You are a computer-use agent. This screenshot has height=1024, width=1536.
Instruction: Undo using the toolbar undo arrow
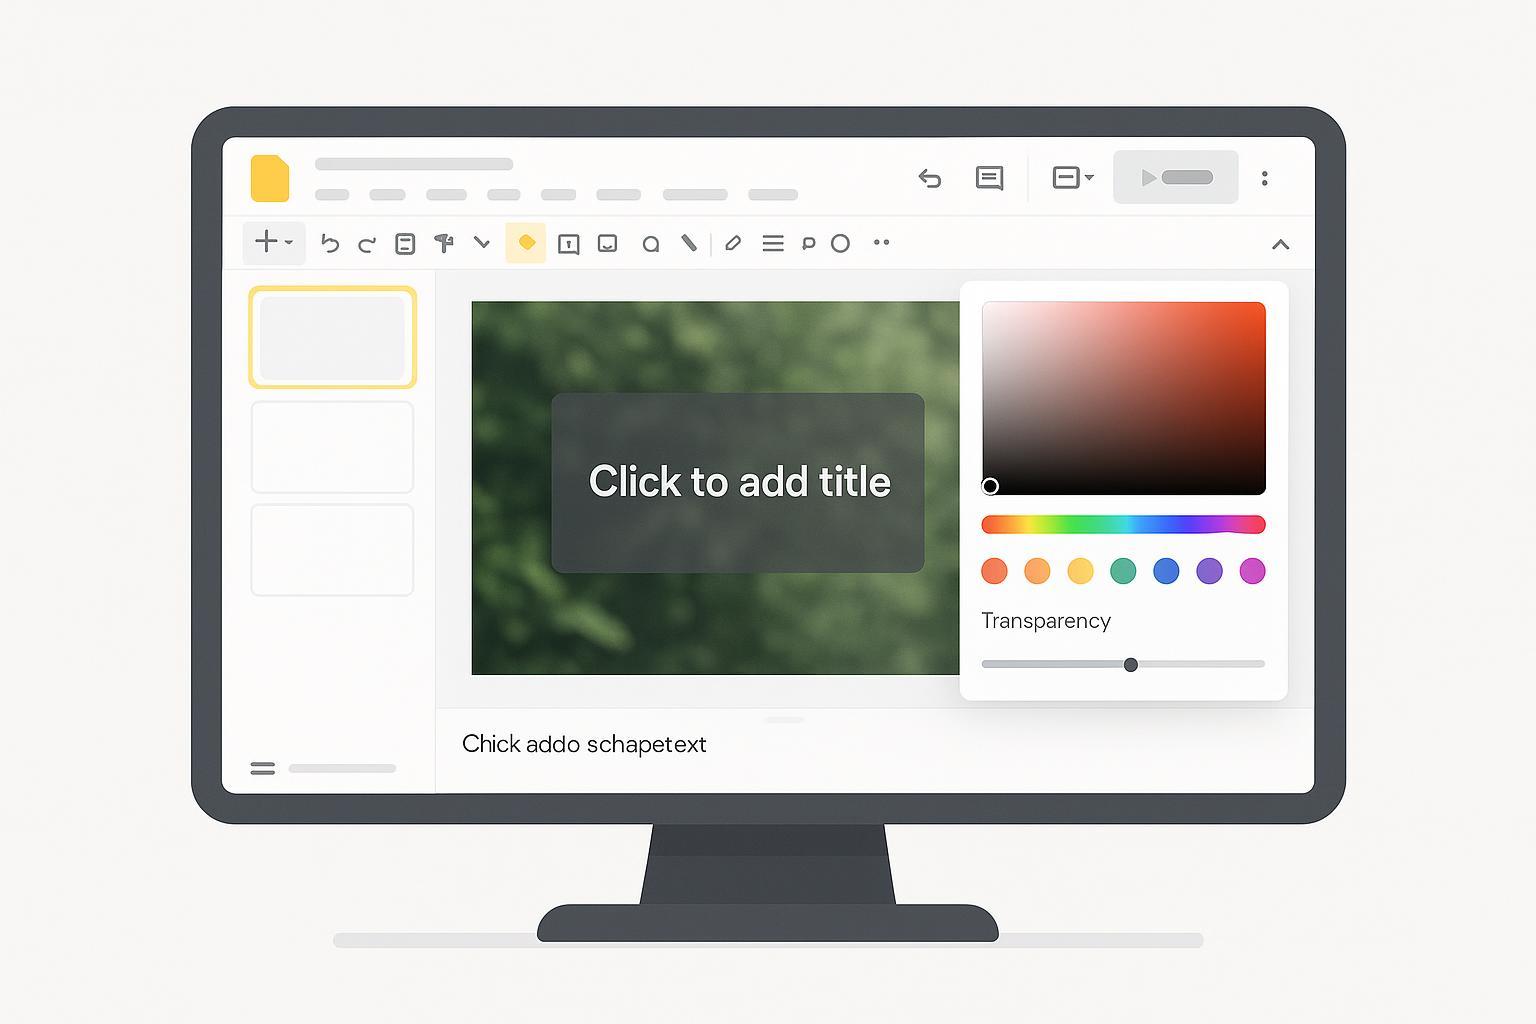click(329, 244)
